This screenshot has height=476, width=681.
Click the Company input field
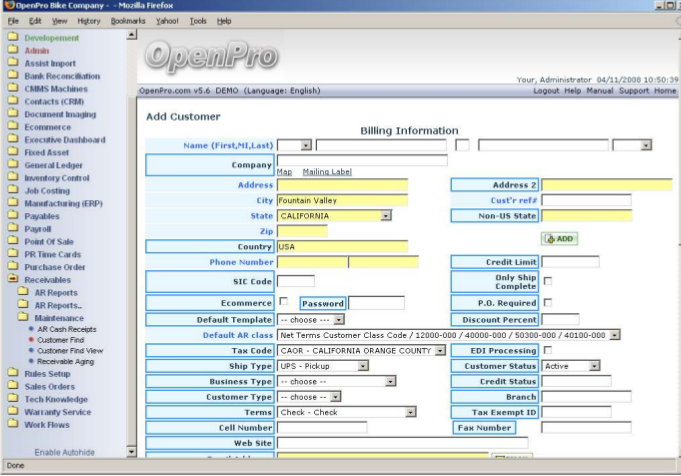pos(361,160)
